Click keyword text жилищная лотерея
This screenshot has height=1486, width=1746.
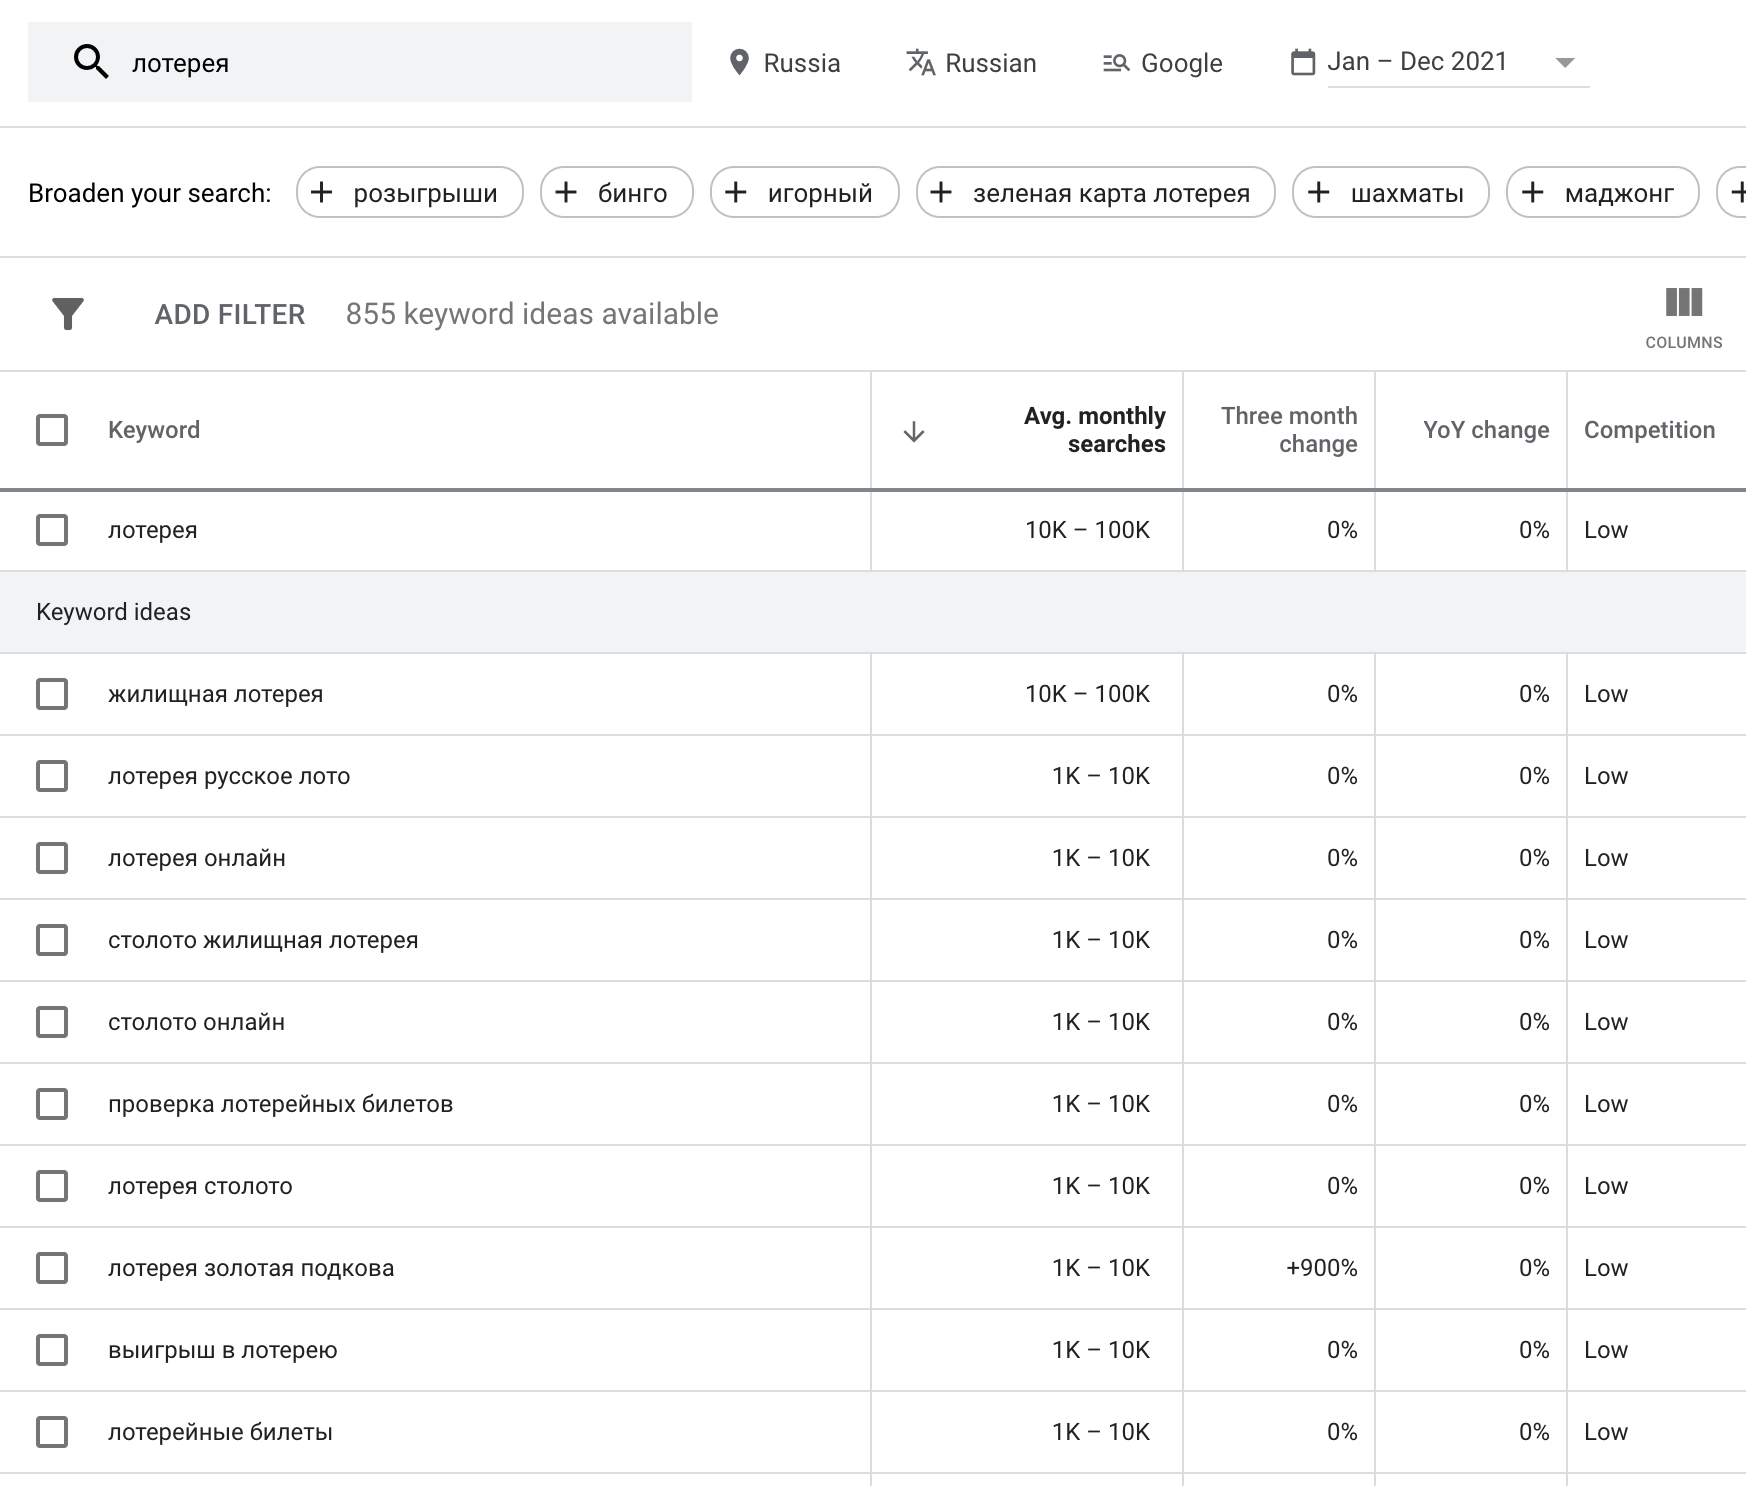point(216,694)
